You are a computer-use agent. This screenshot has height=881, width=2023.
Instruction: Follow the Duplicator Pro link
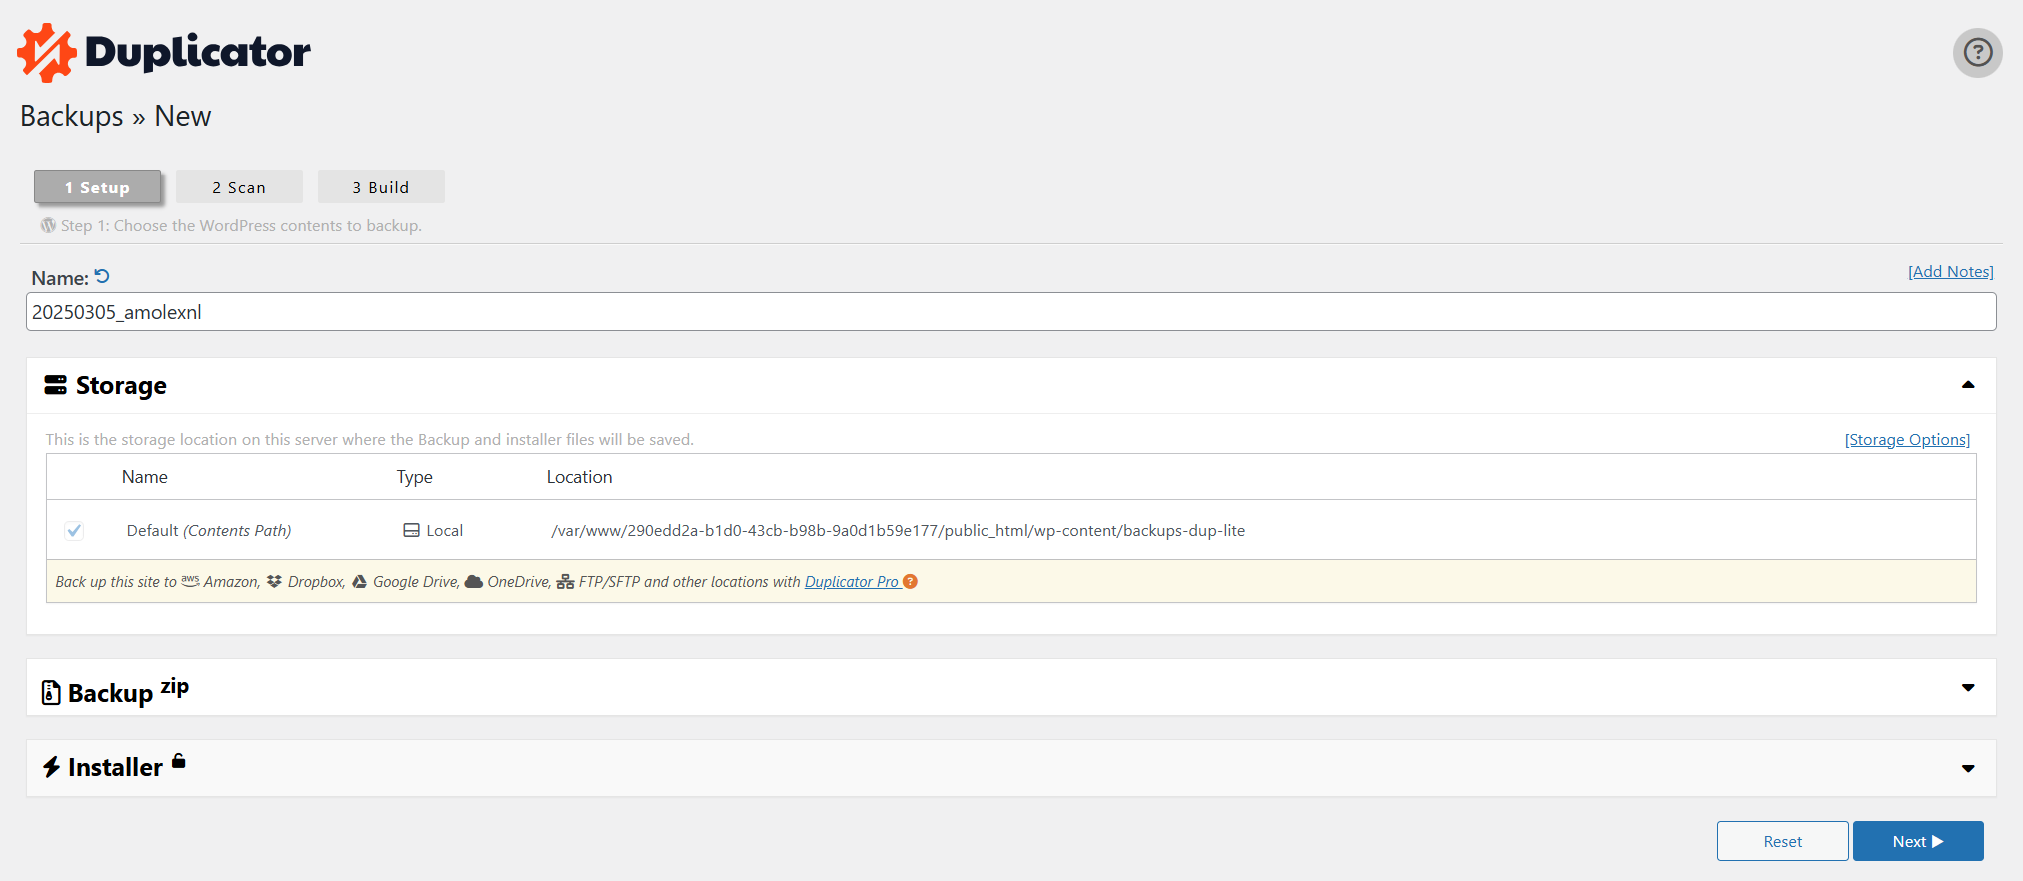coord(852,581)
